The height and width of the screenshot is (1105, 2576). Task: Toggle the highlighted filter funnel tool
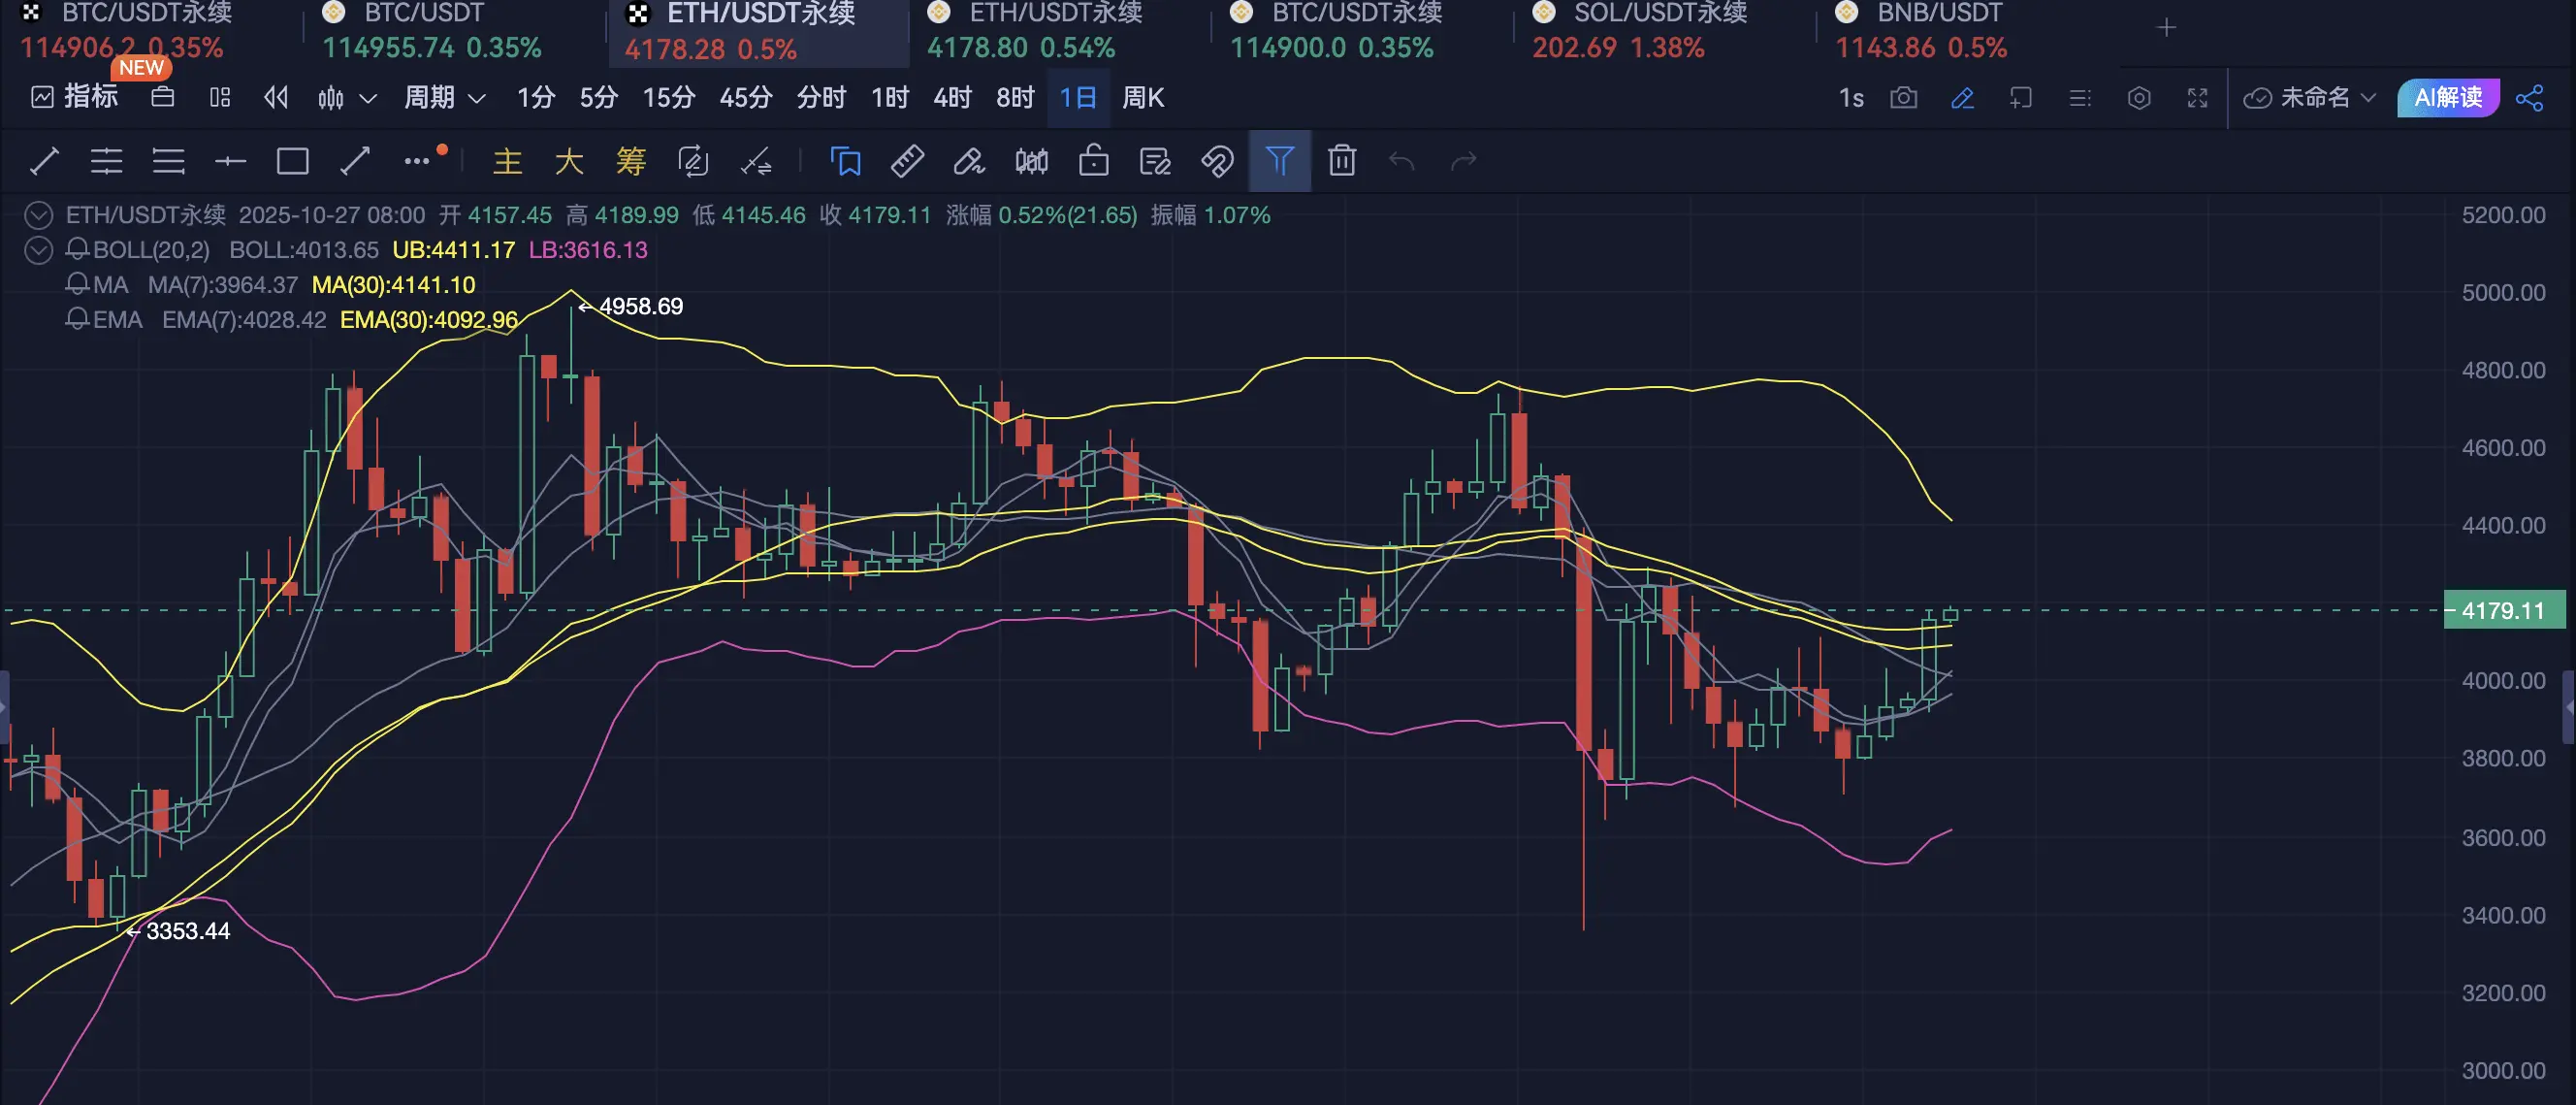pos(1279,161)
